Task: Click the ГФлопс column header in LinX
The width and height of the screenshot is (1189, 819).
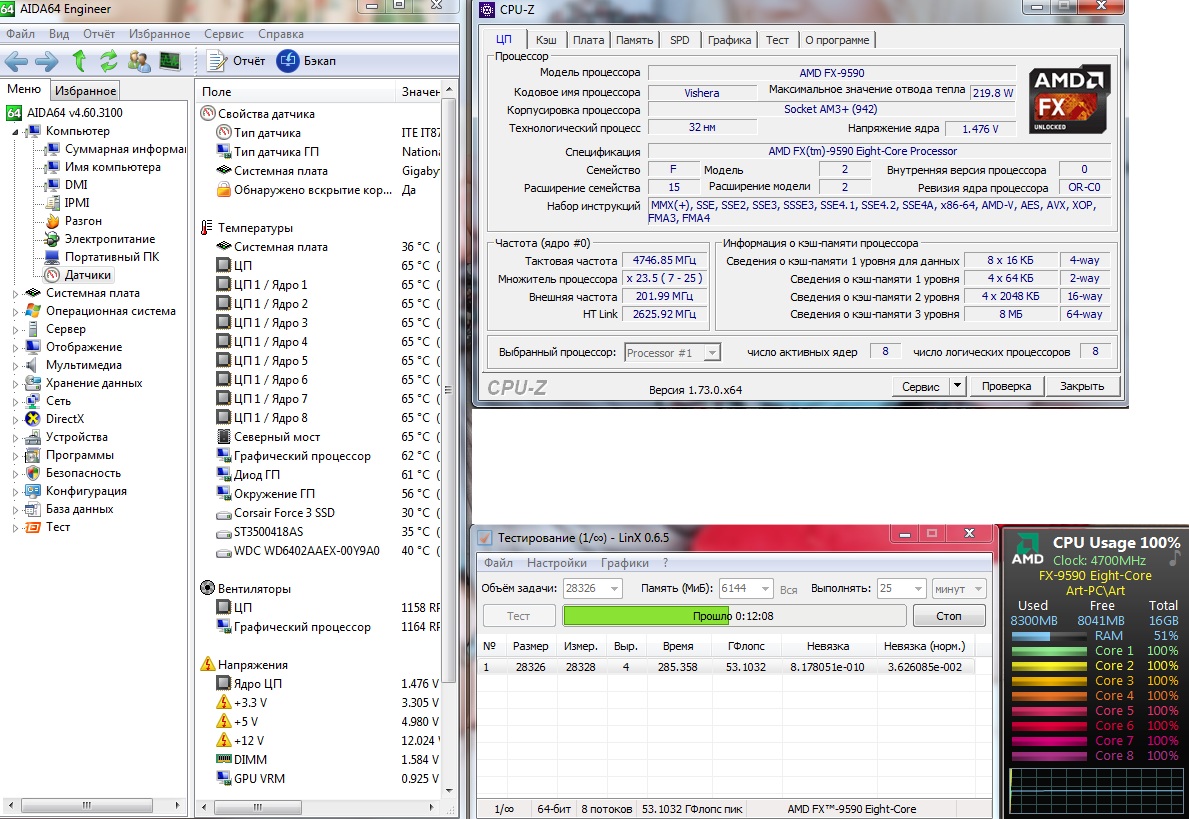Action: (x=746, y=646)
